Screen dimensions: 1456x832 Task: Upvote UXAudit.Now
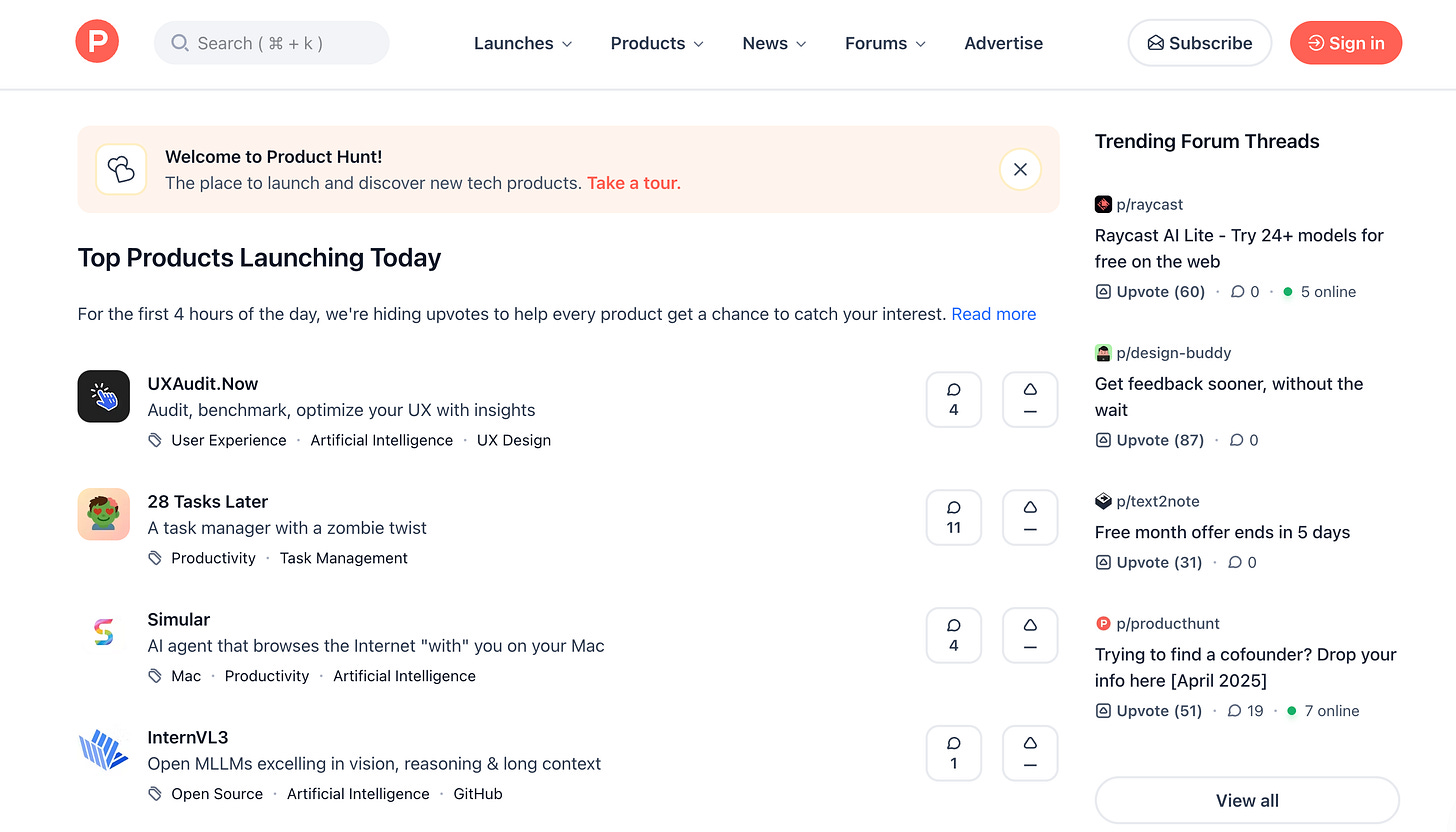(1030, 399)
